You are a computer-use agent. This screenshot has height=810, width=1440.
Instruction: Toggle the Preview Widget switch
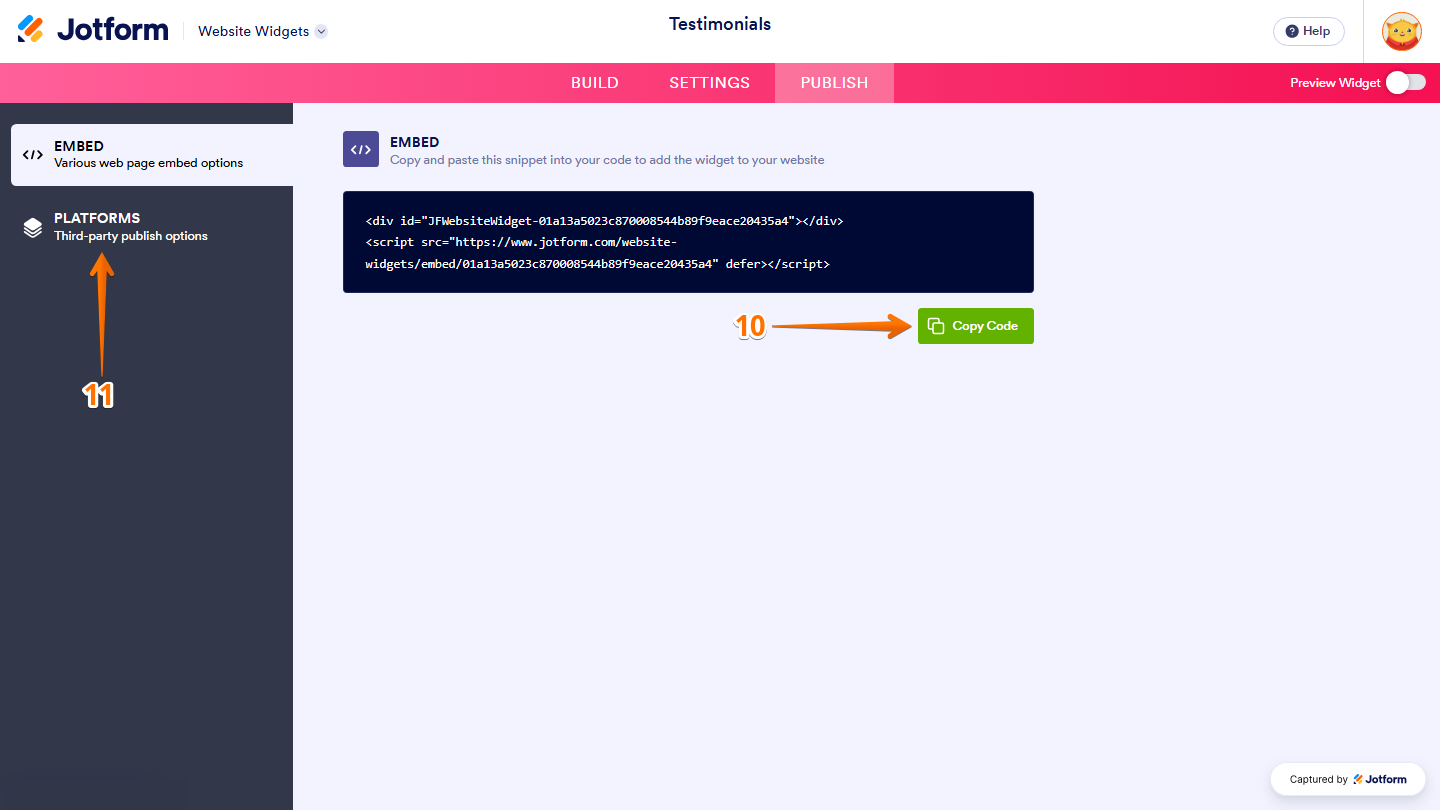[1406, 83]
